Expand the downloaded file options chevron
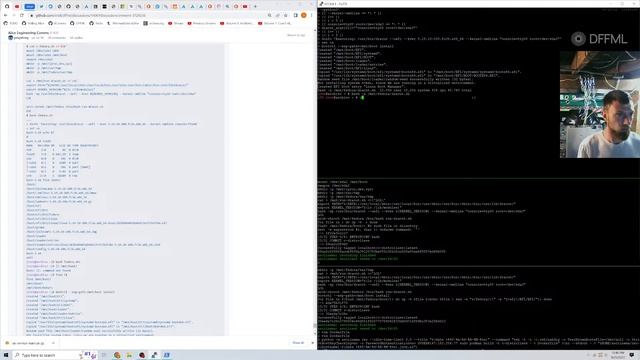Image resolution: width=640 pixels, height=360 pixels. pyautogui.click(x=53, y=343)
